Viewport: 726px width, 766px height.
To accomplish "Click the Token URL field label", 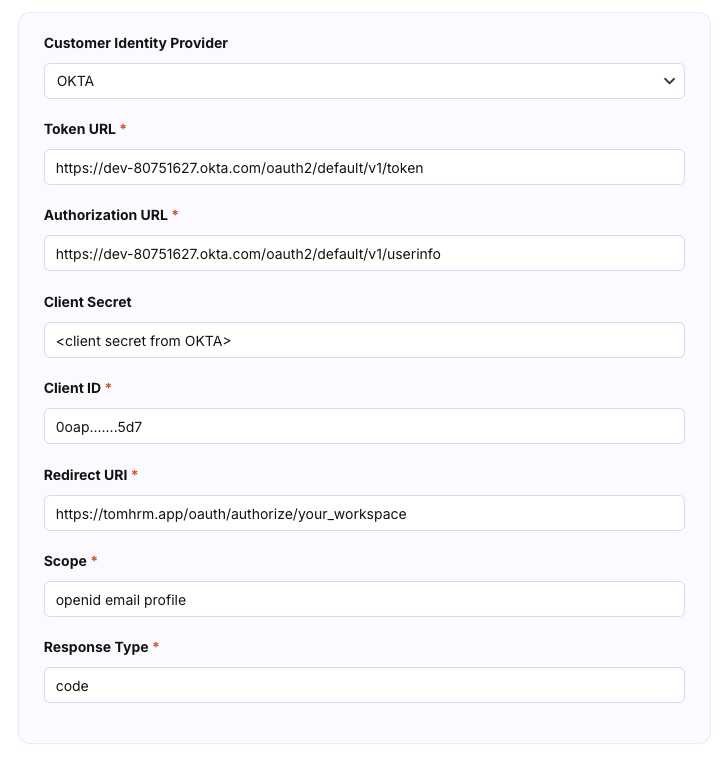I will pos(79,129).
